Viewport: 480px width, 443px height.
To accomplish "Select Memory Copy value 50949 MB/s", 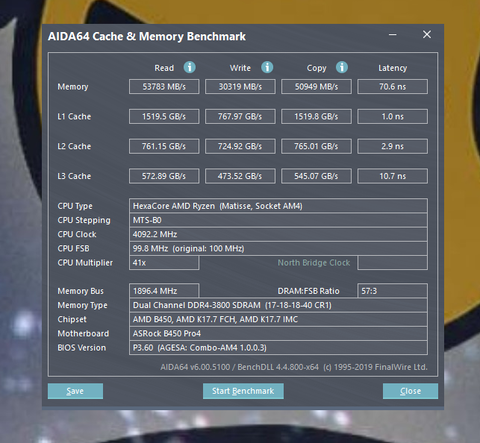I will 316,87.
